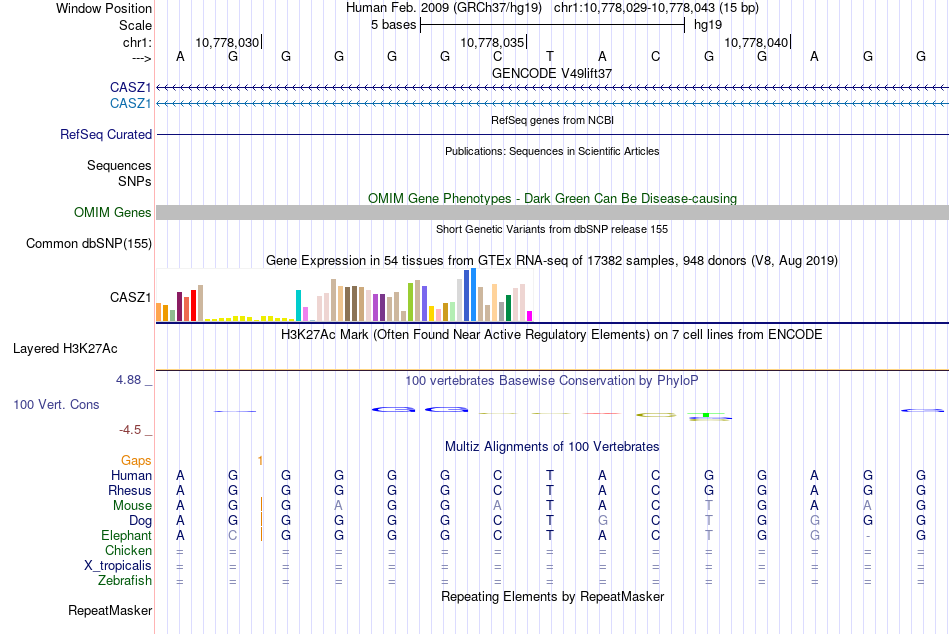
Task: Click the dark blue CASZ1 intron arrow line
Action: point(552,88)
